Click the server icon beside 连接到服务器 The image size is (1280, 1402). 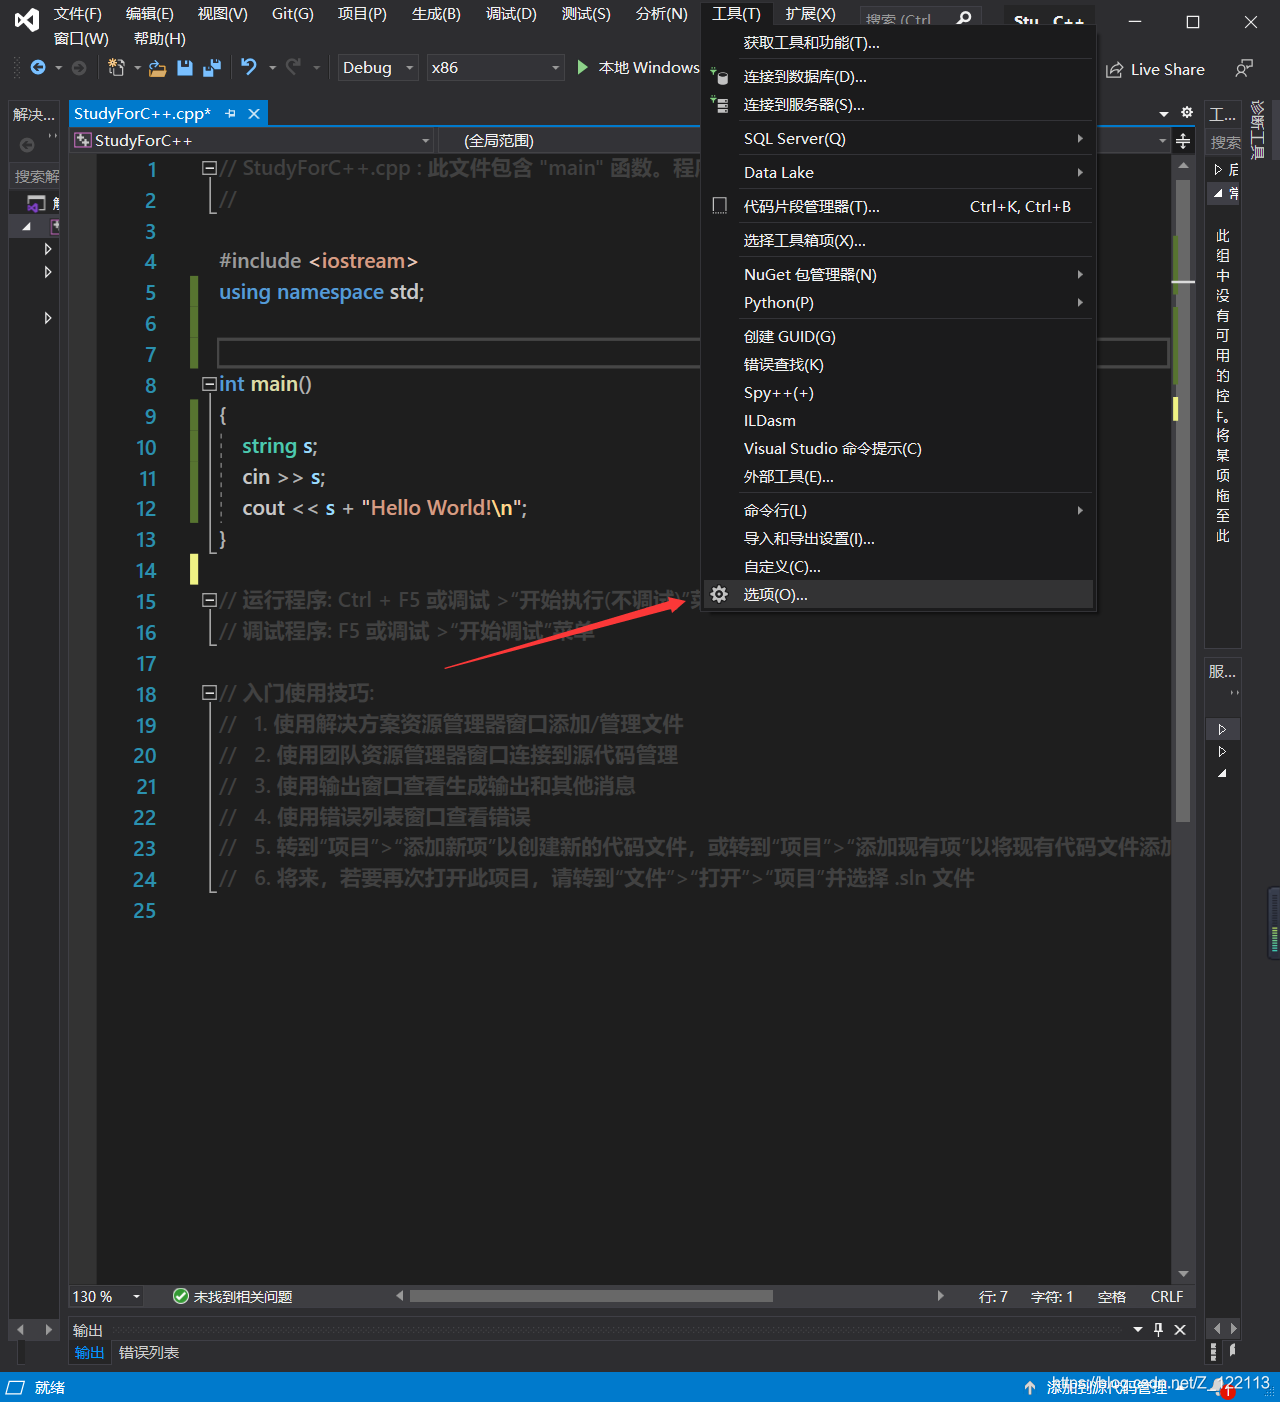coord(720,105)
